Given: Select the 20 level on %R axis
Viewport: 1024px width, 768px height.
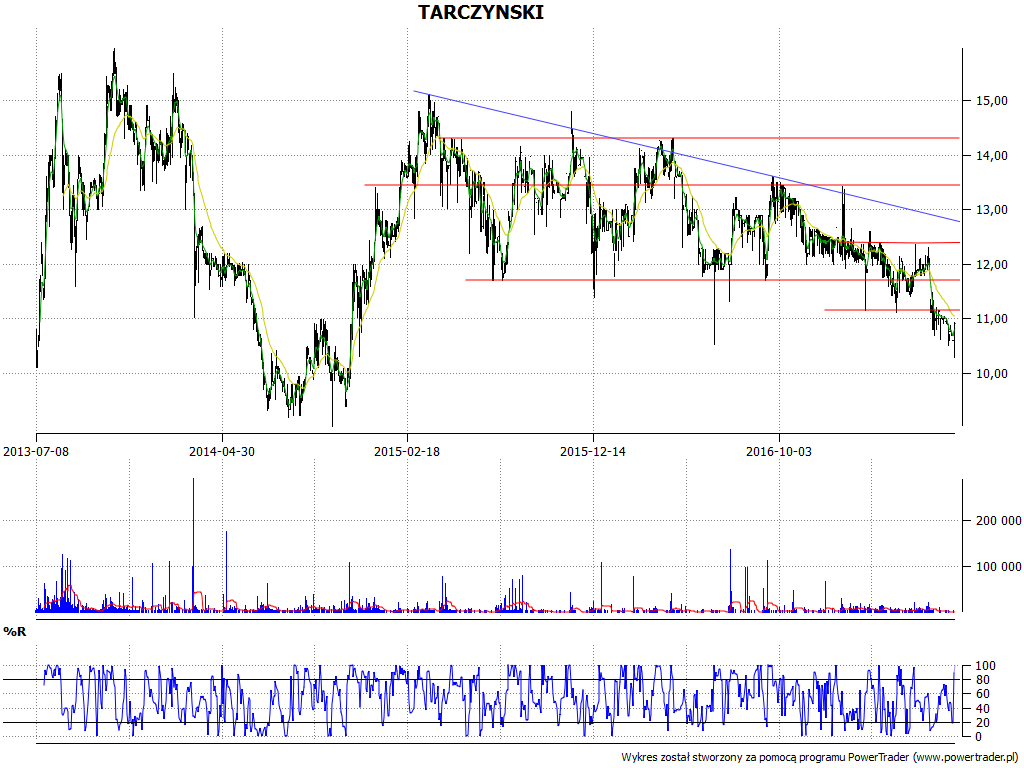Looking at the screenshot, I should 985,722.
